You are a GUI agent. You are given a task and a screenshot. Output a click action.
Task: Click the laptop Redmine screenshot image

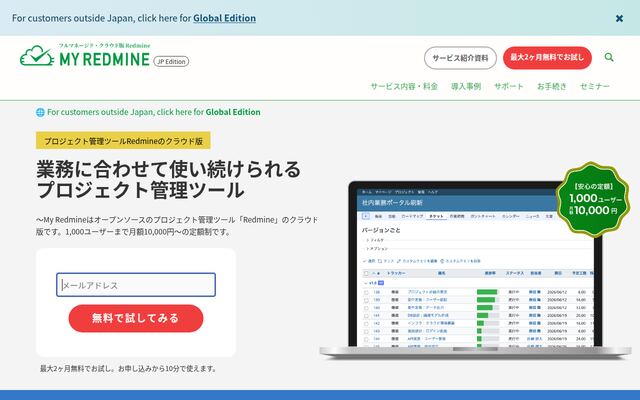(x=475, y=269)
